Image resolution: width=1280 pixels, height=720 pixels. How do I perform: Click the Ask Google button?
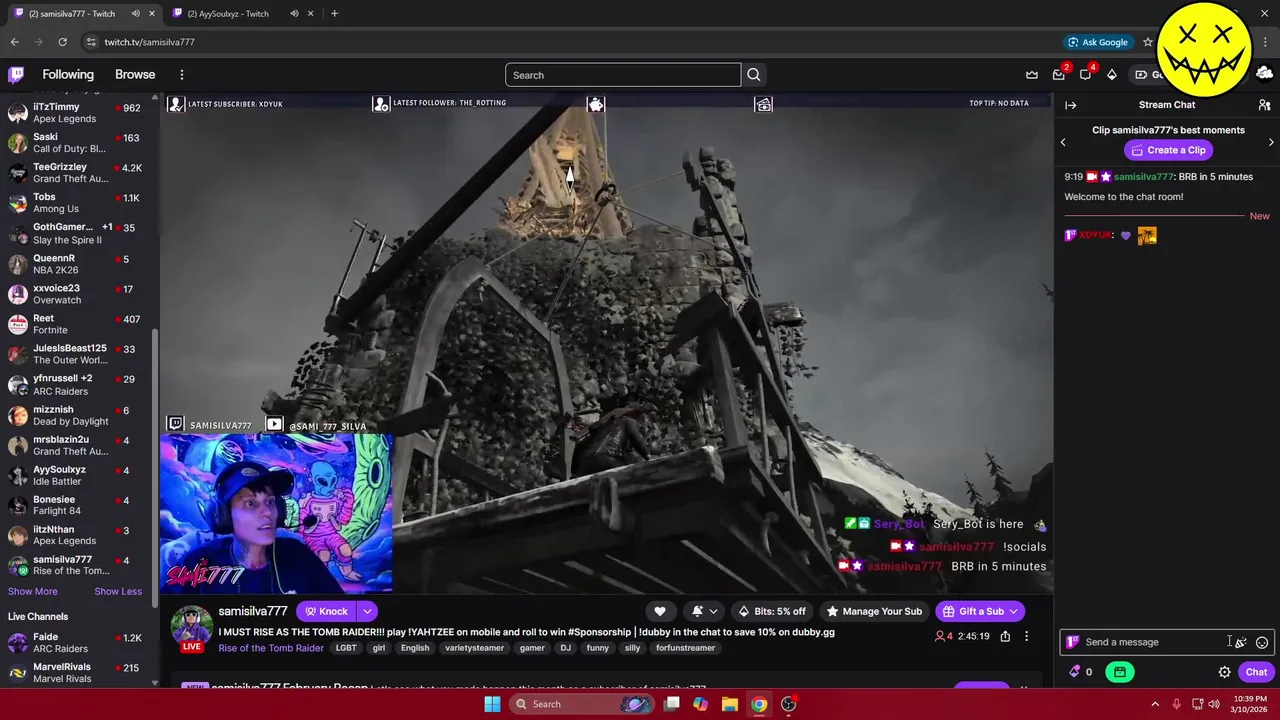1098,42
